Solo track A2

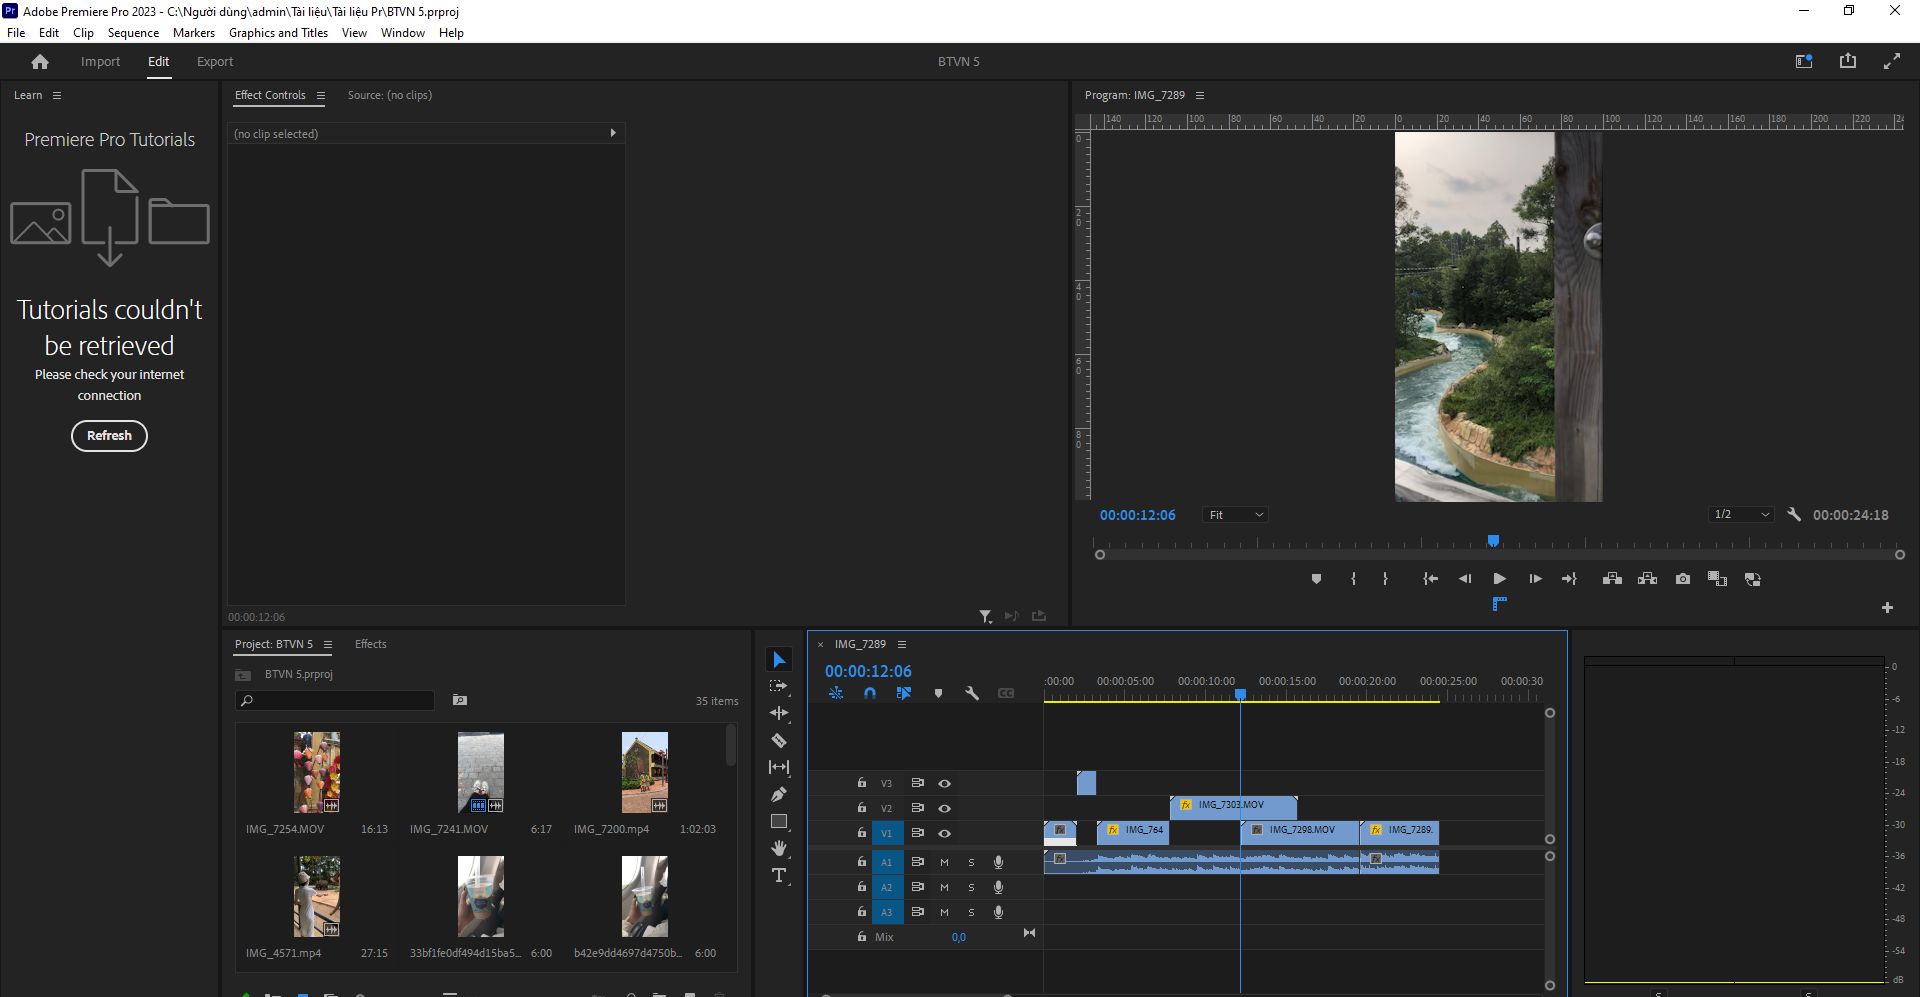pyautogui.click(x=971, y=887)
